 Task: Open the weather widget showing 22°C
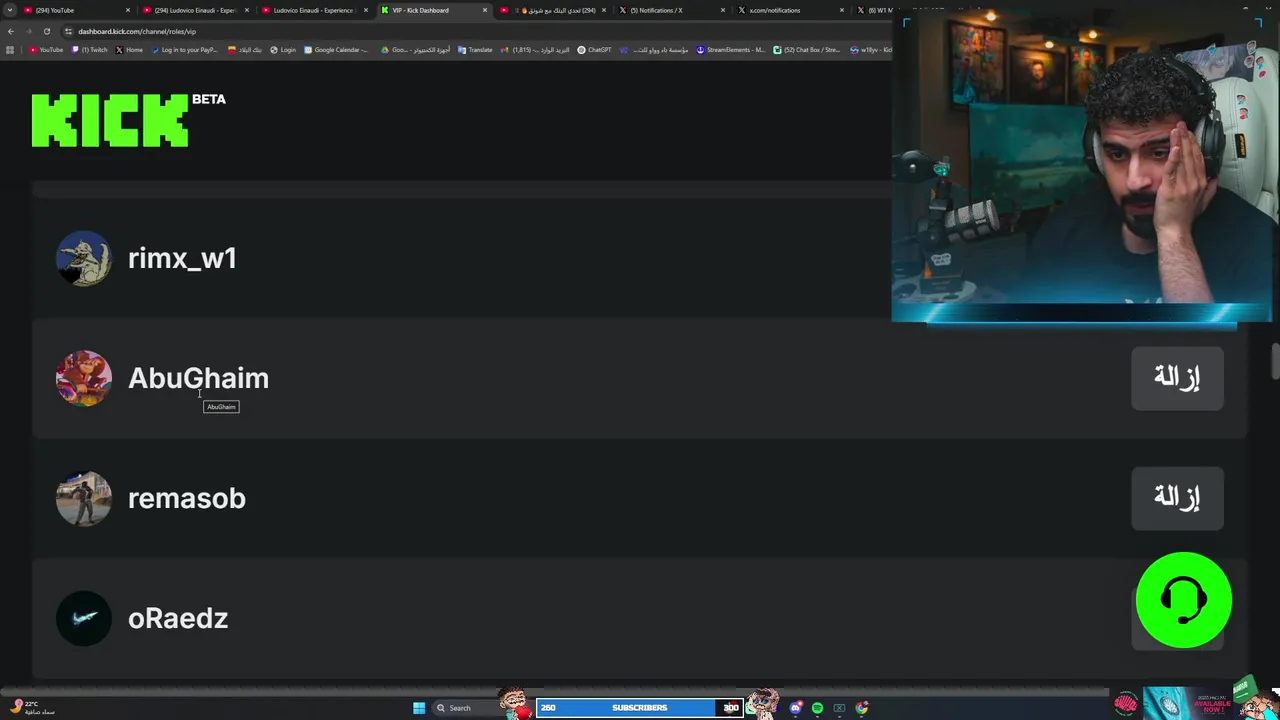coord(32,708)
